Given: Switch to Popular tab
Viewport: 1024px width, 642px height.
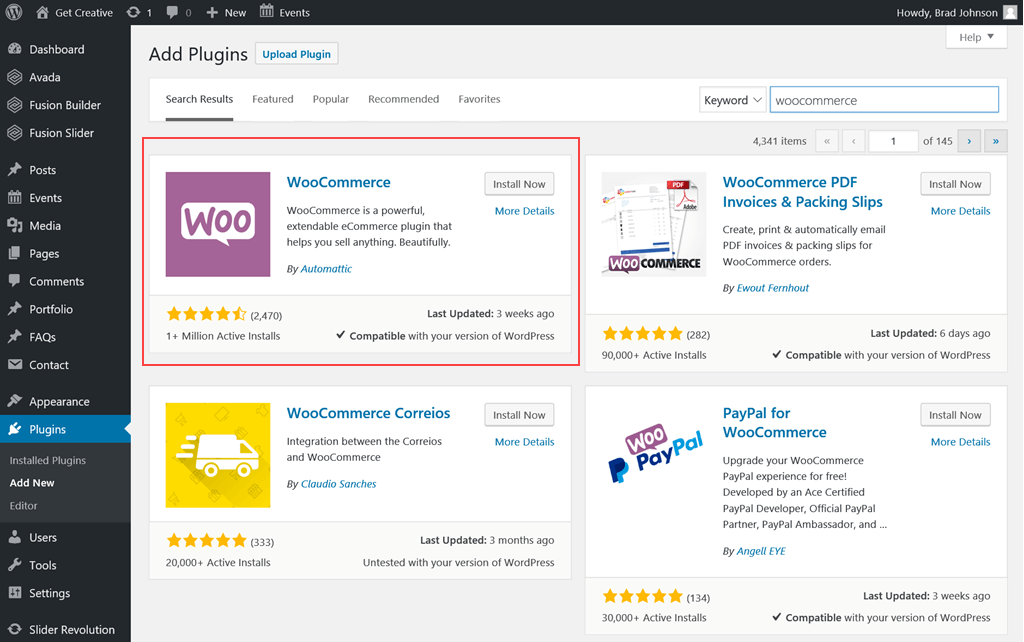Looking at the screenshot, I should [x=330, y=99].
